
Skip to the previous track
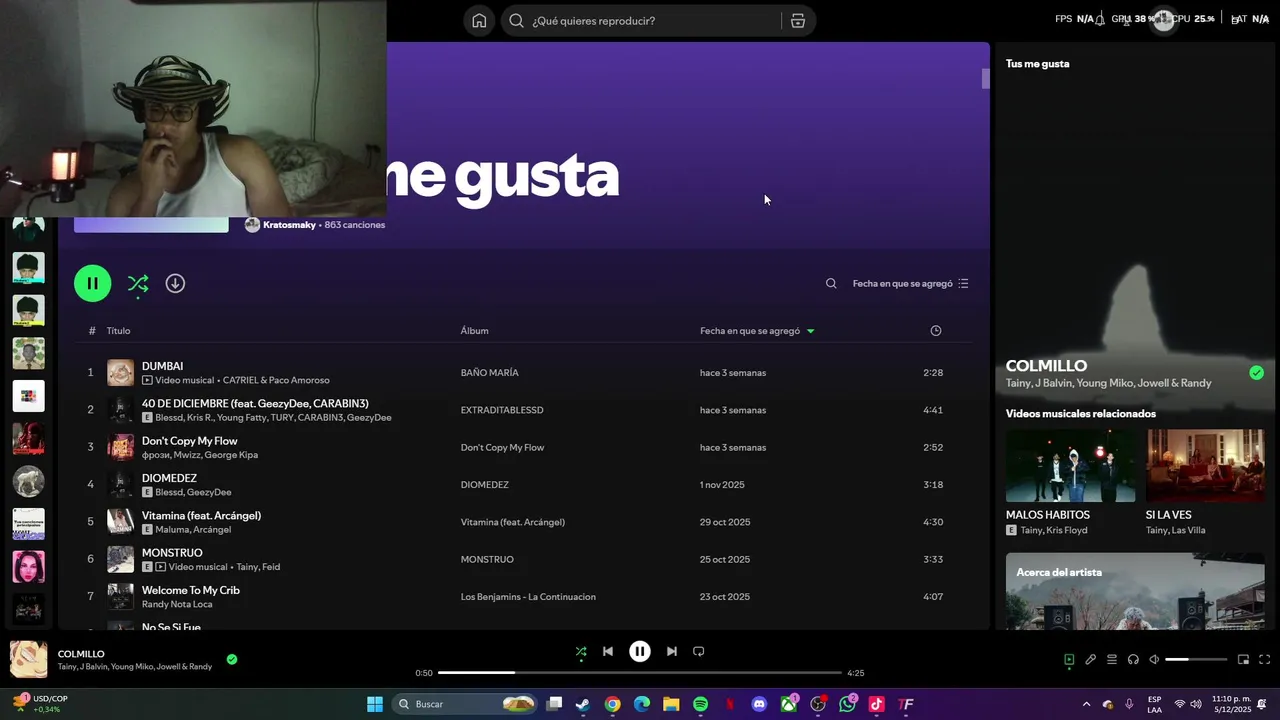[x=608, y=652]
